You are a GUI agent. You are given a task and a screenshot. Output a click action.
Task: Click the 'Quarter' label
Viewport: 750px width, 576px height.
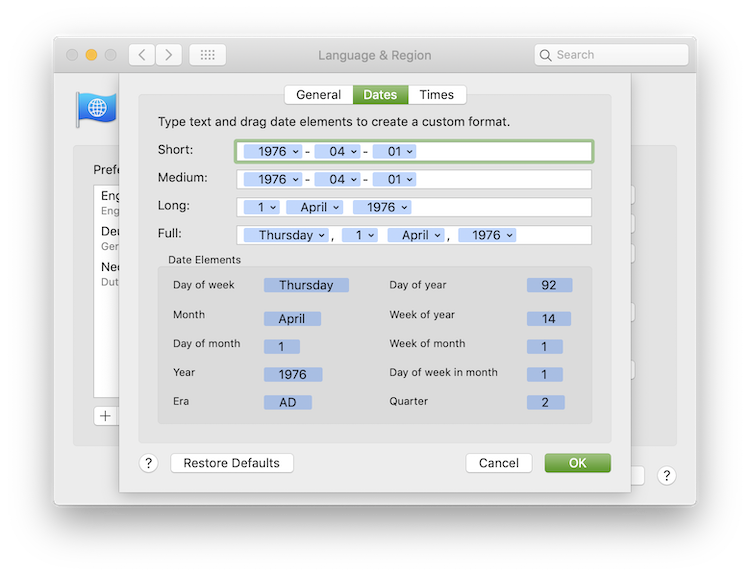408,401
